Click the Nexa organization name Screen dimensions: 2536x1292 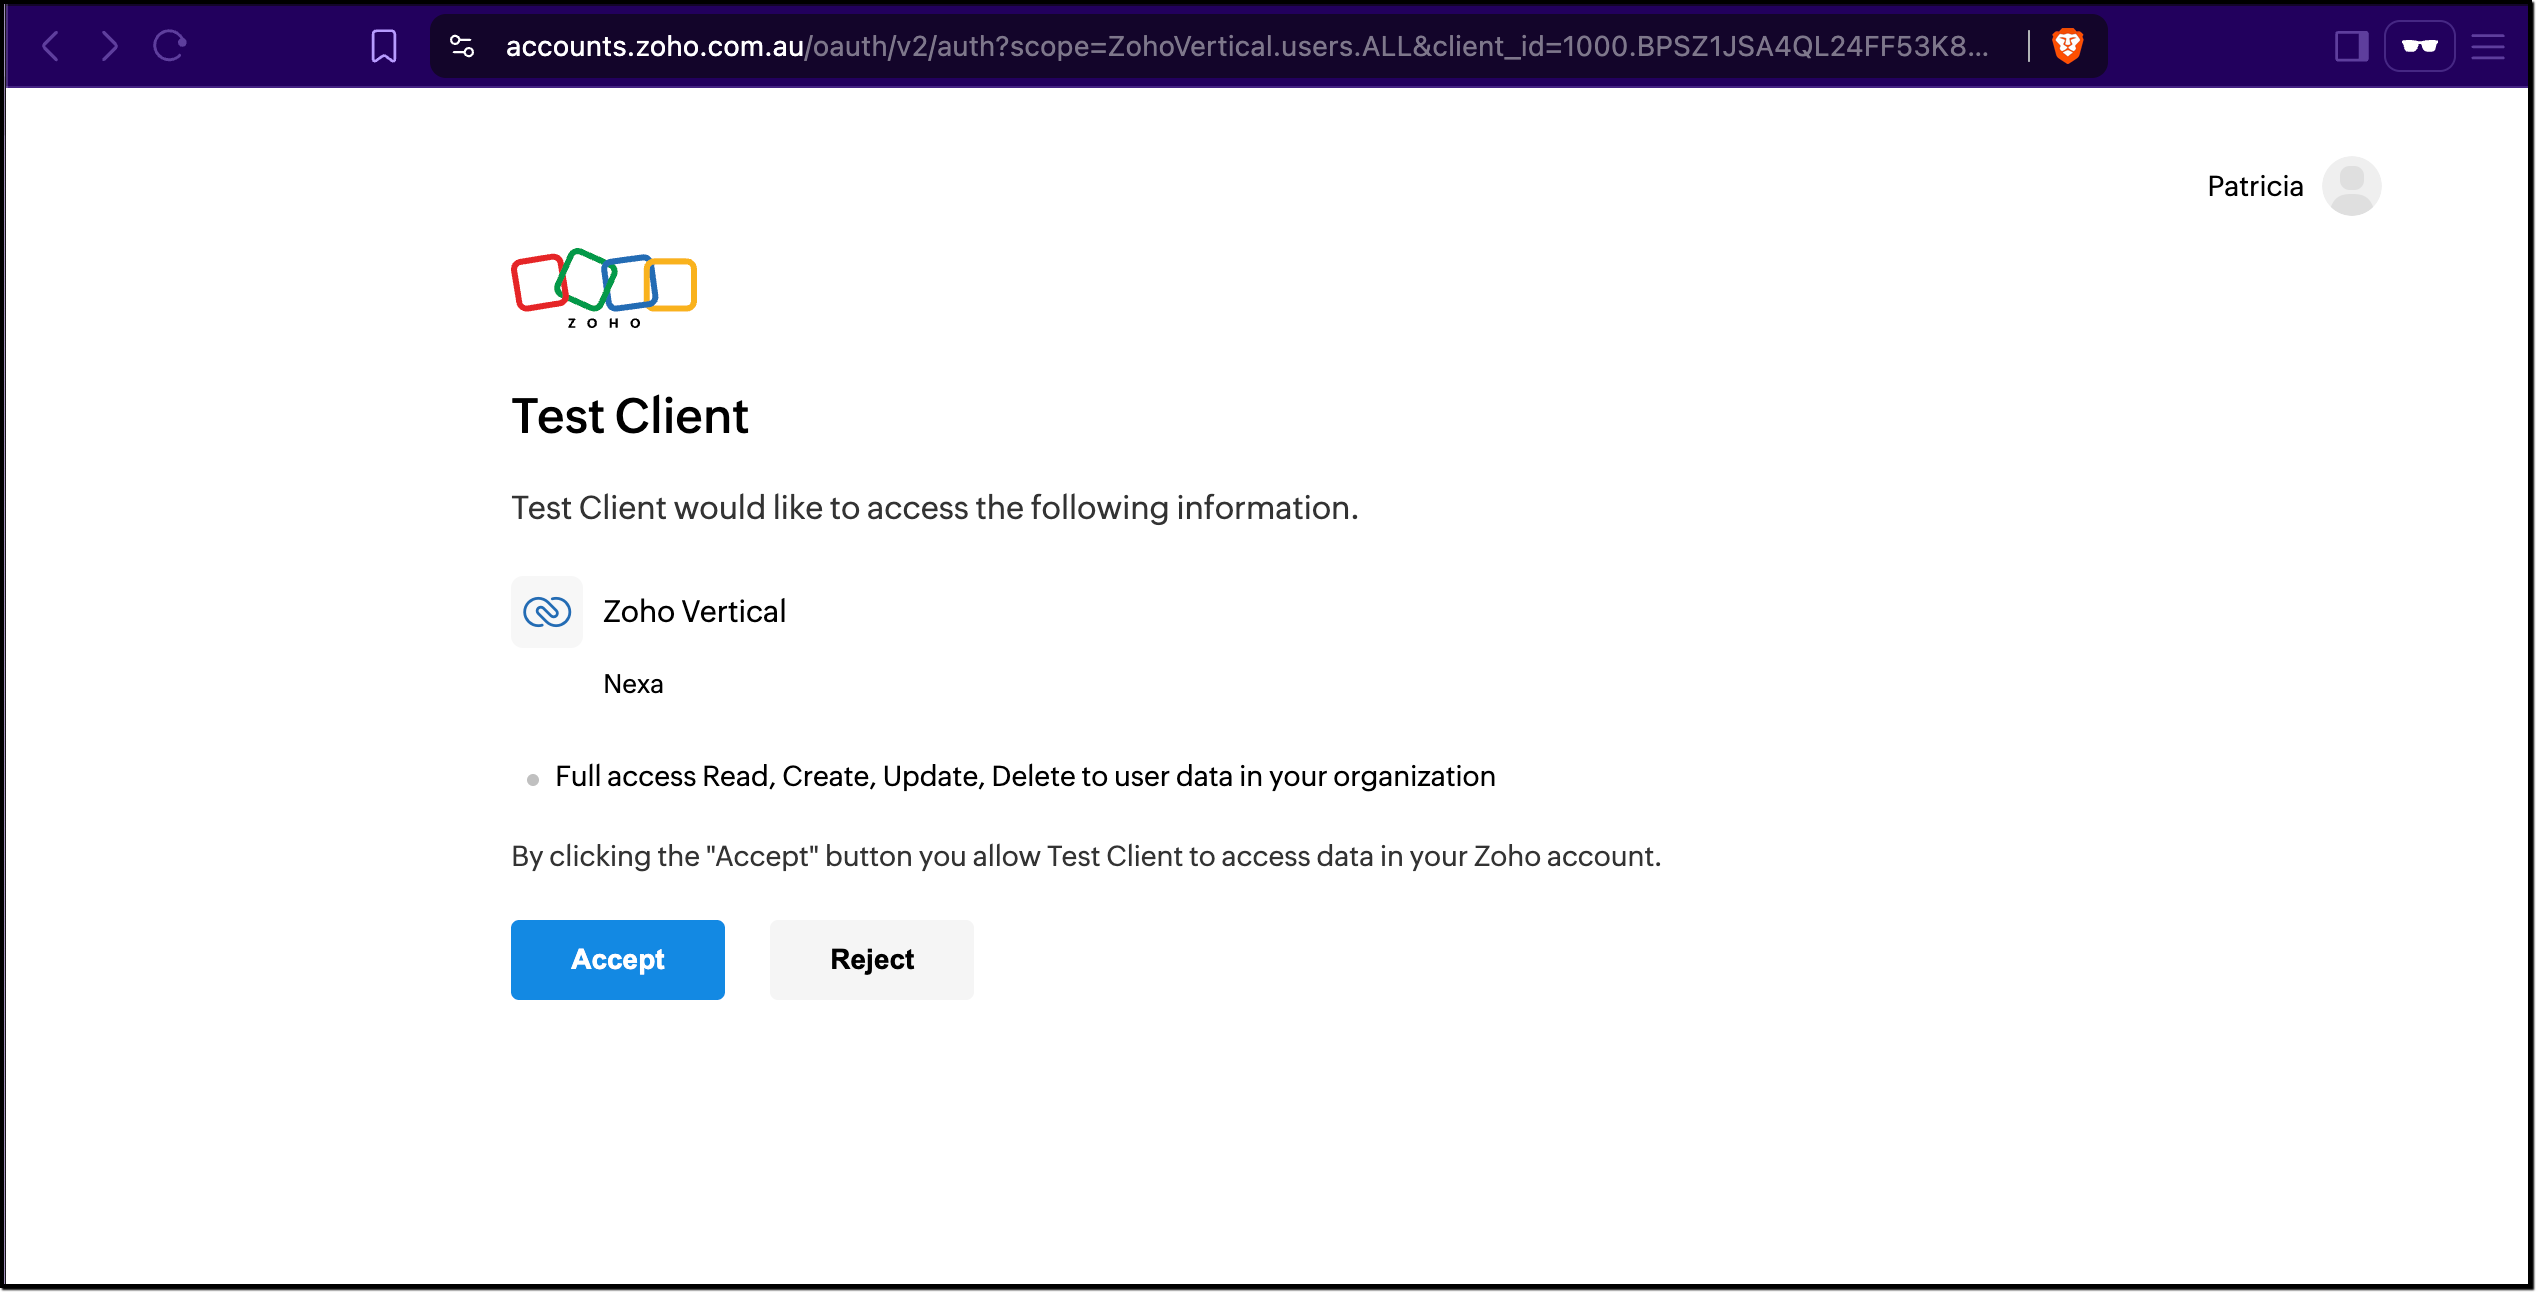633,684
